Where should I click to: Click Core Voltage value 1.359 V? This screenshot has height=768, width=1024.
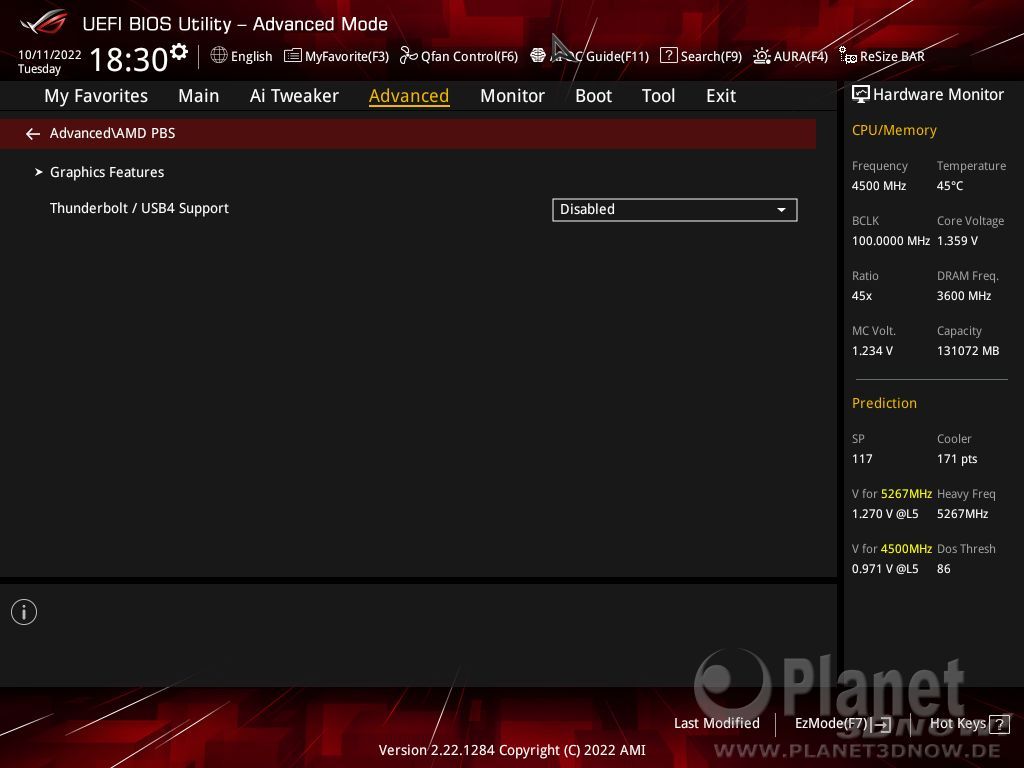pyautogui.click(x=957, y=241)
